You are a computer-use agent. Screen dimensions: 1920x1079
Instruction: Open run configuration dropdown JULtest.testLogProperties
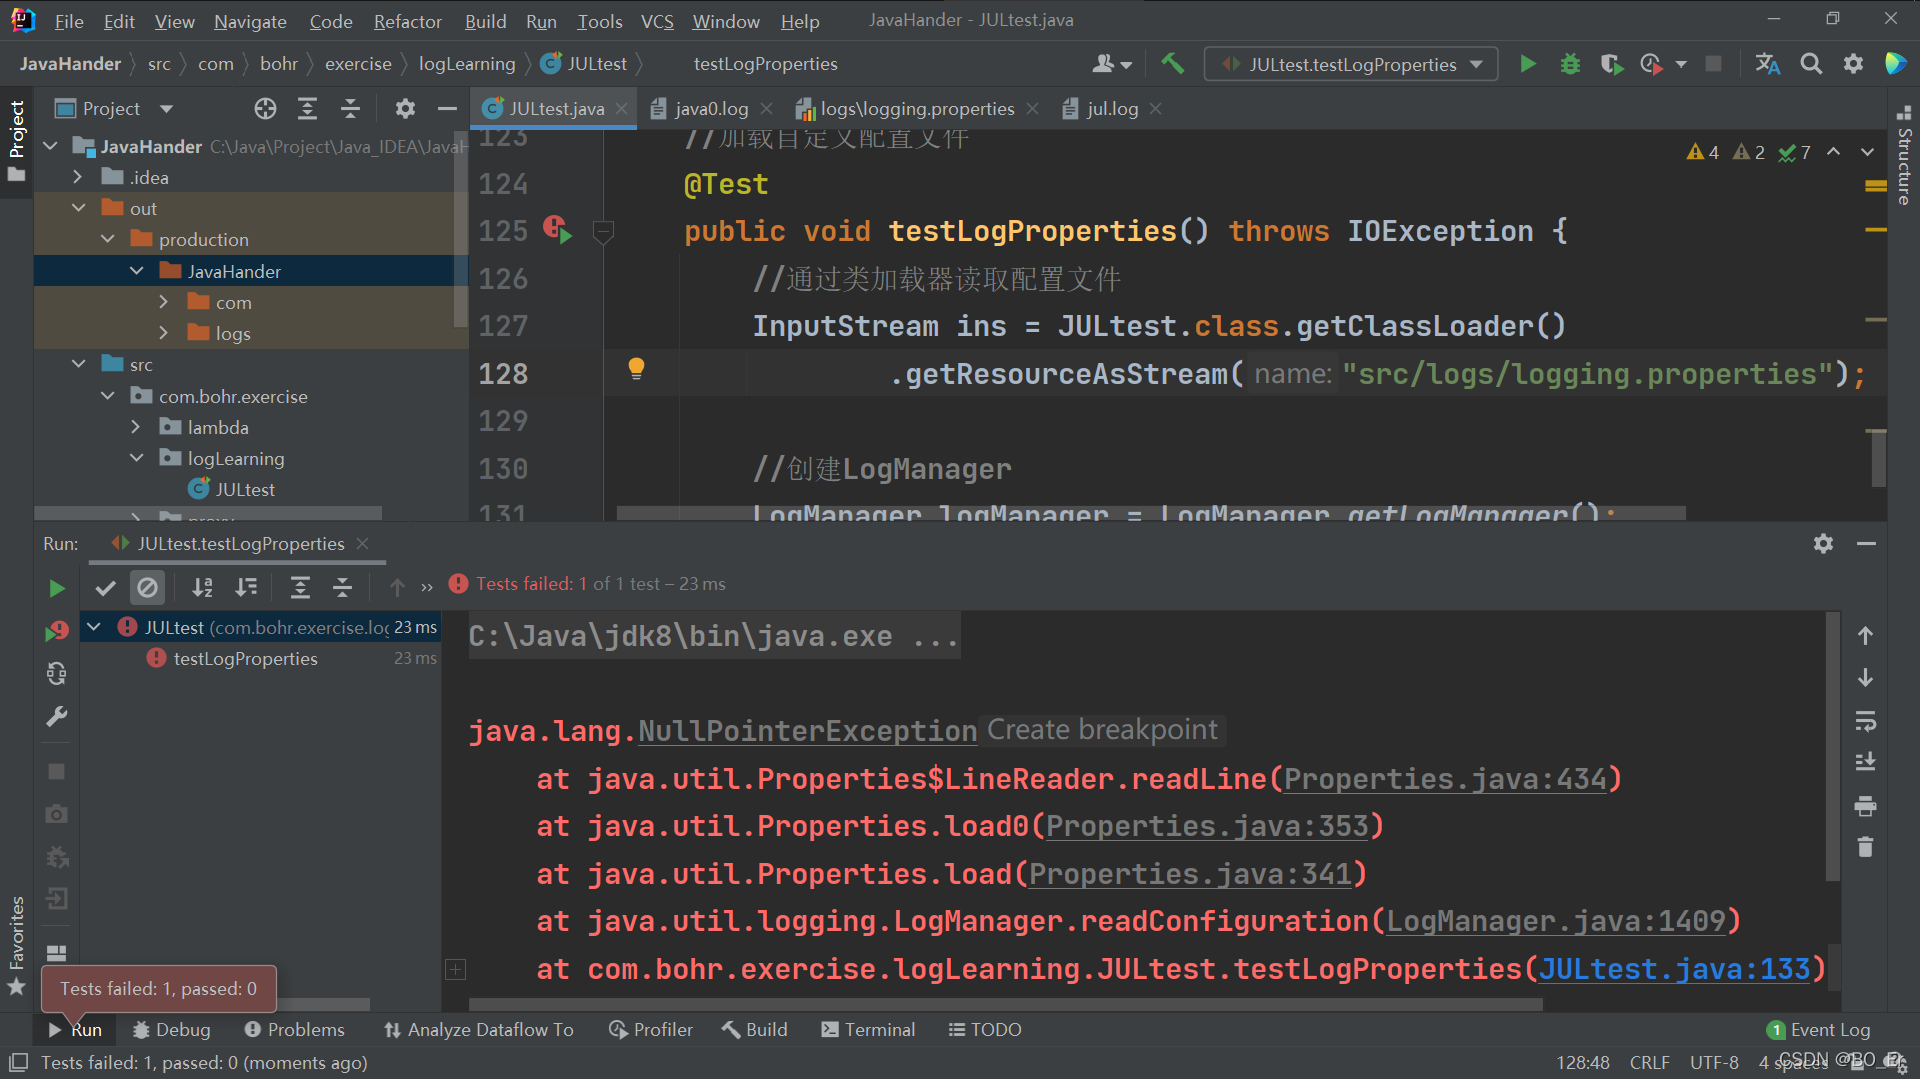click(1351, 64)
